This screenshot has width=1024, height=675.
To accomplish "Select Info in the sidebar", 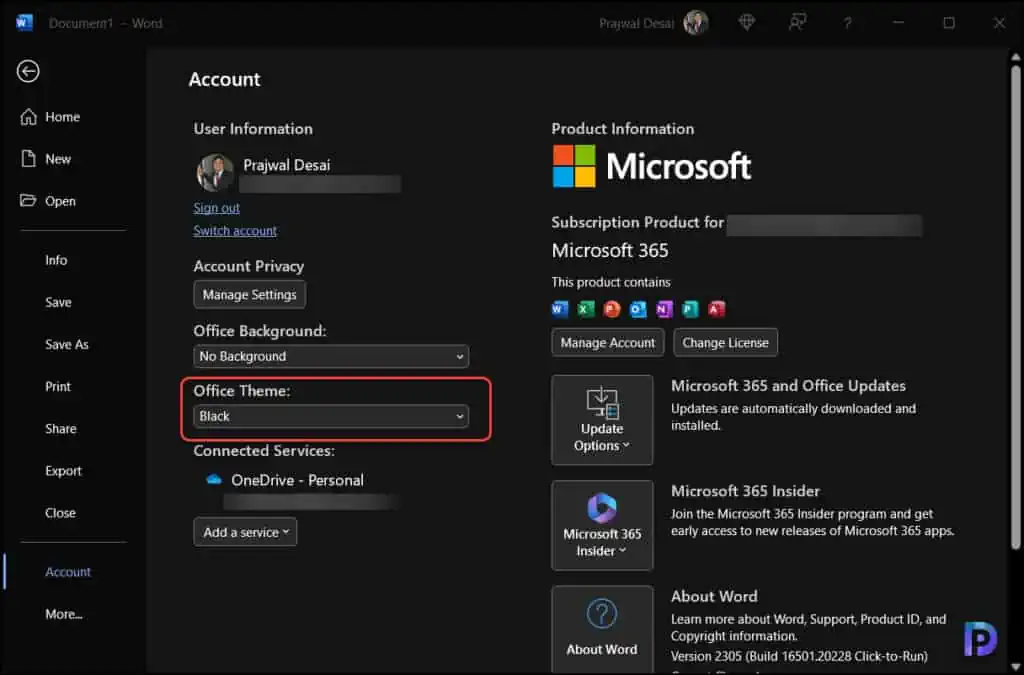I will pos(56,260).
